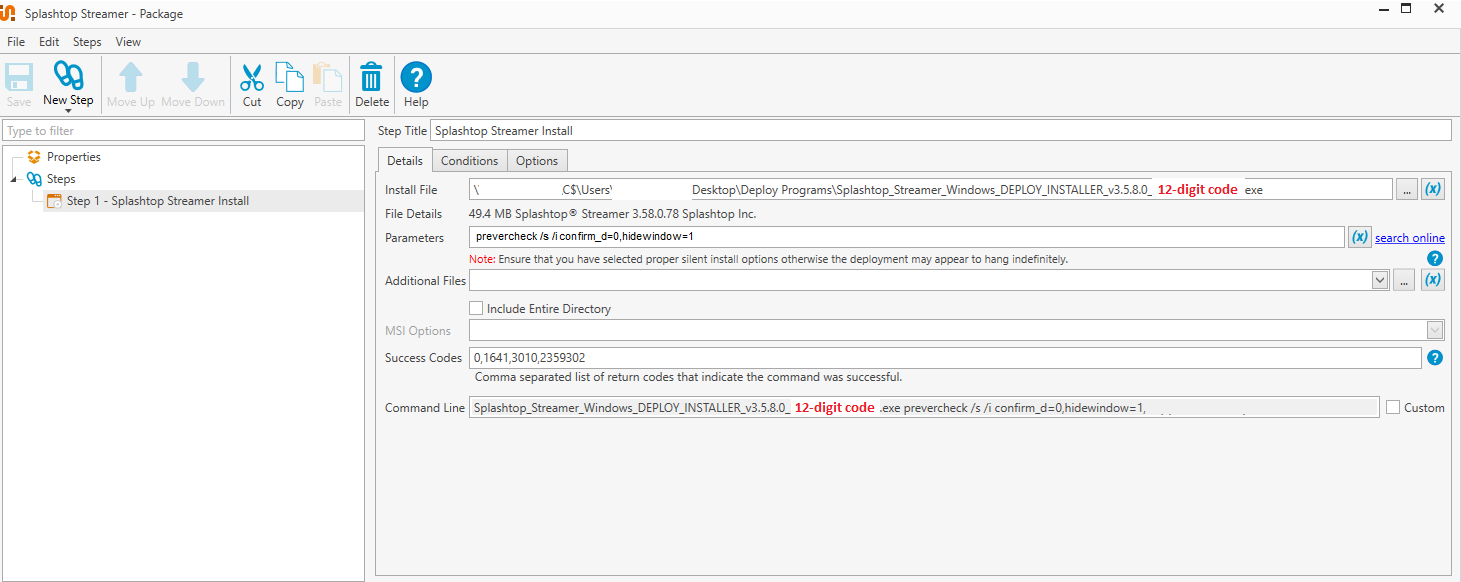The image size is (1461, 582).
Task: Collapse the Steps tree node
Action: coord(14,180)
